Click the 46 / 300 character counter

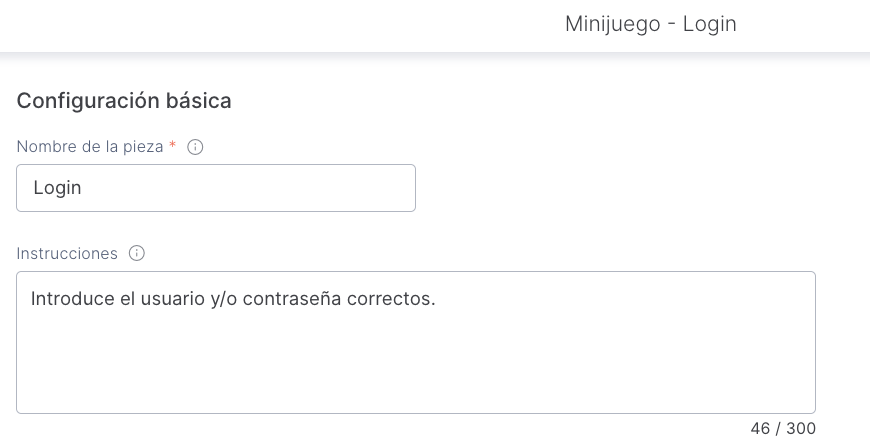(783, 429)
